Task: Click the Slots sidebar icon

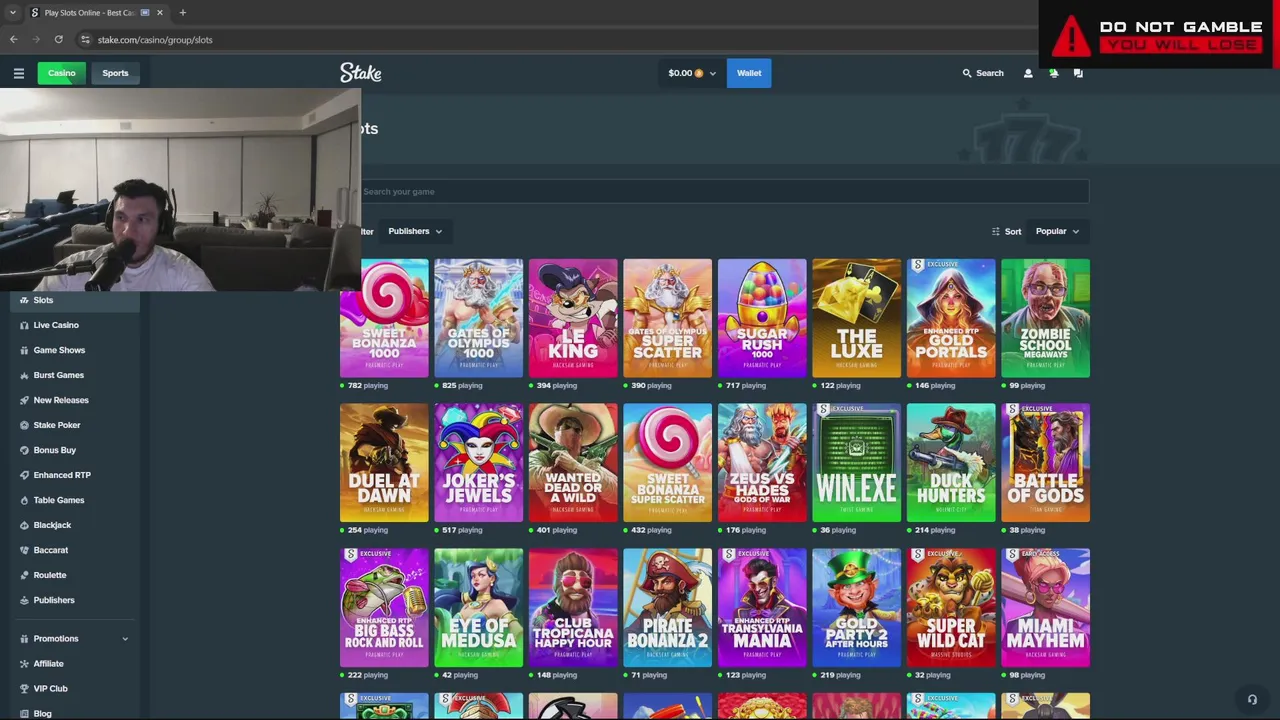Action: [x=24, y=300]
